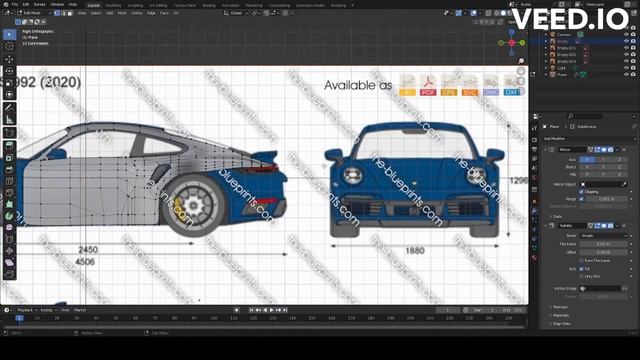The width and height of the screenshot is (640, 360).
Task: Click the play animation button
Action: coord(272,310)
